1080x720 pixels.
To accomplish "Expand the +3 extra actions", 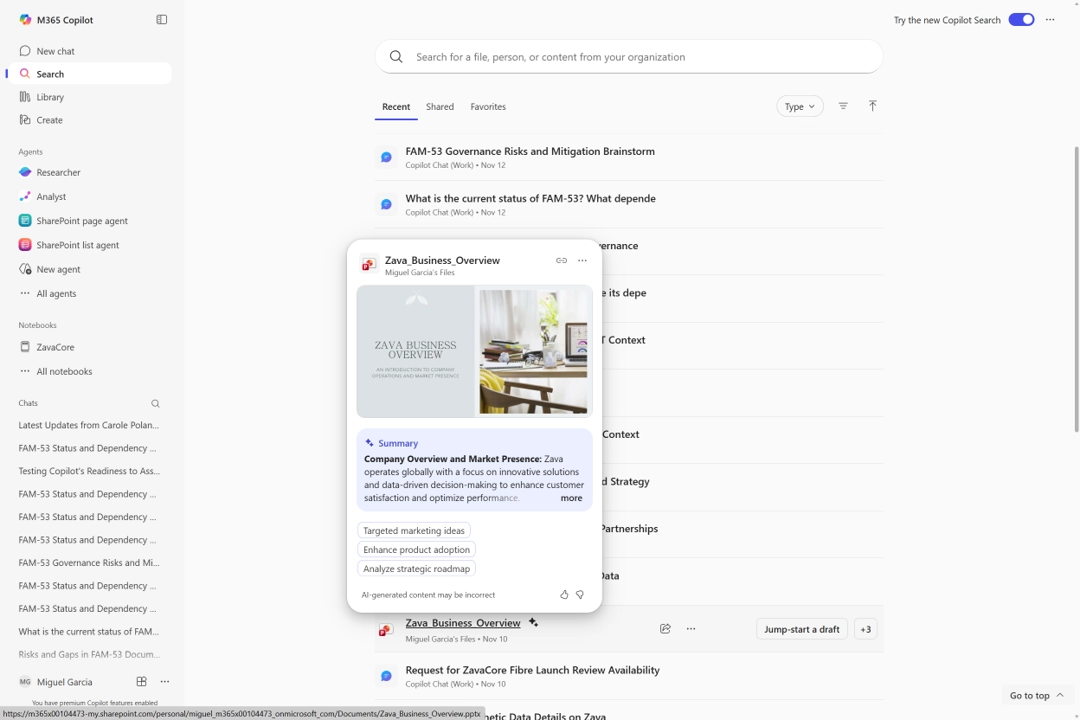I will tap(865, 629).
